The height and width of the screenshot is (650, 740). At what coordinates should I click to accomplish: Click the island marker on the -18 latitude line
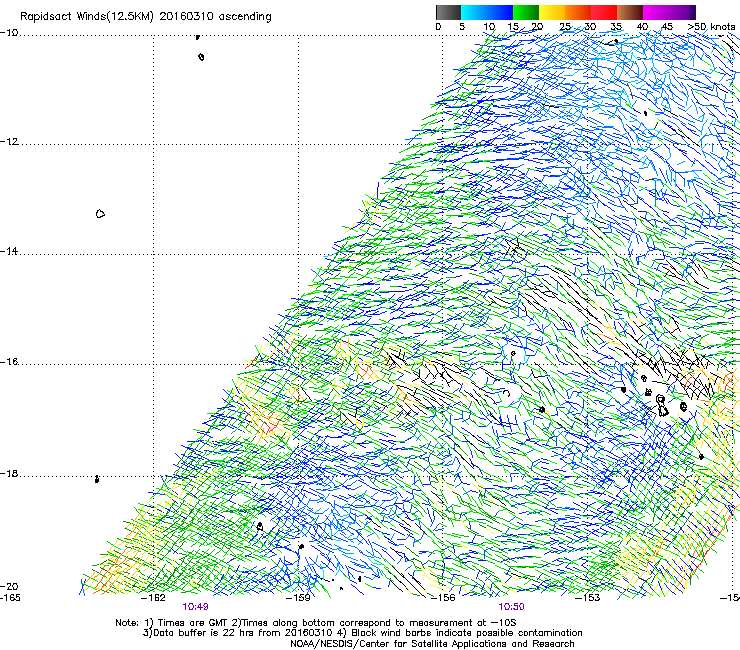(x=97, y=479)
